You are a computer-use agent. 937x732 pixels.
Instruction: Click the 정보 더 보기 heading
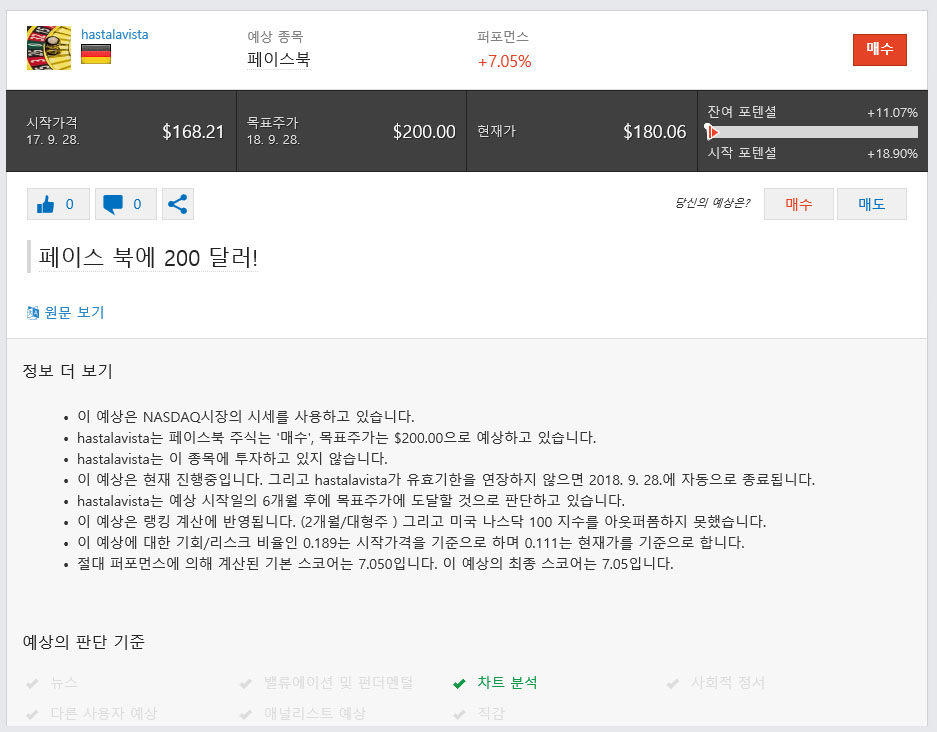click(x=68, y=371)
